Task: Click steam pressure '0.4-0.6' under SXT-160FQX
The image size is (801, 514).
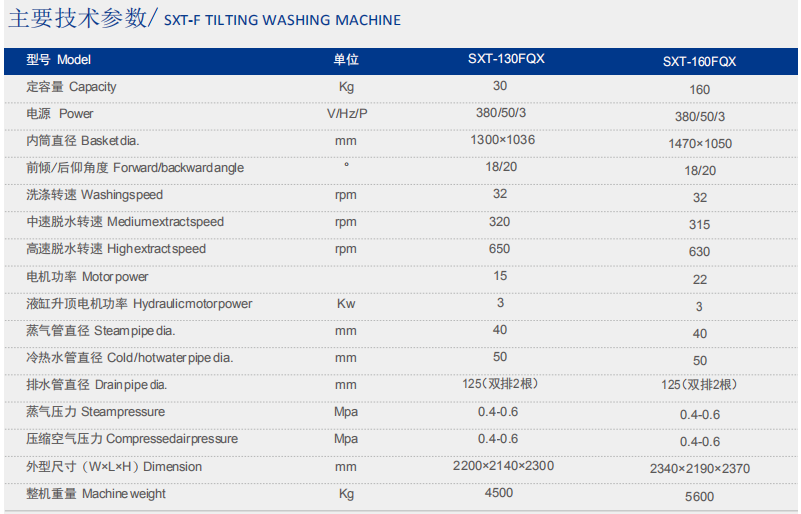Action: pyautogui.click(x=700, y=415)
